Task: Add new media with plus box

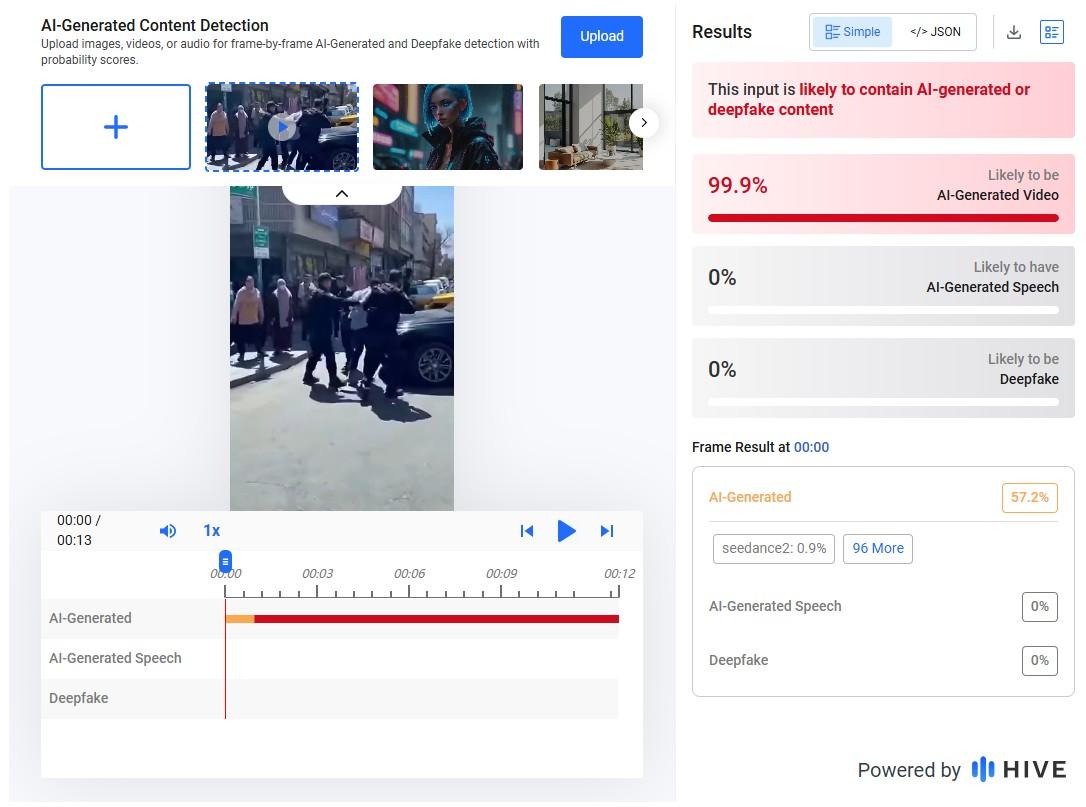Action: click(x=116, y=127)
